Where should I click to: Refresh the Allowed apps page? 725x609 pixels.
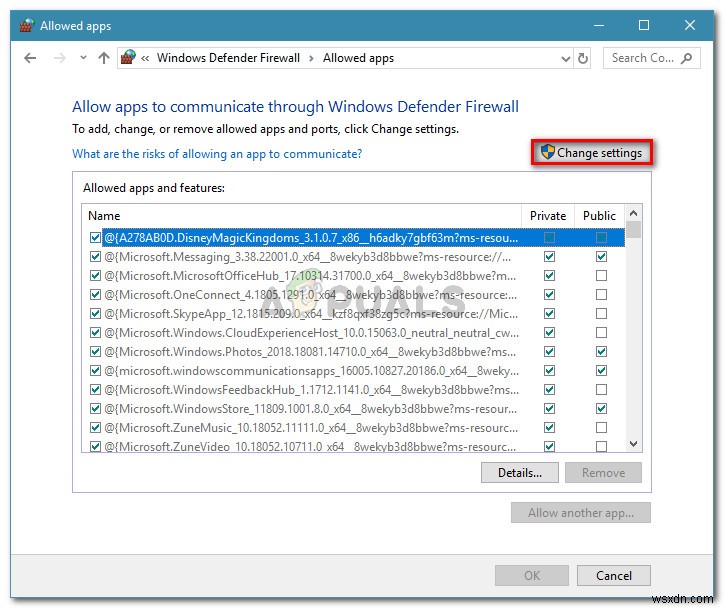pos(583,59)
